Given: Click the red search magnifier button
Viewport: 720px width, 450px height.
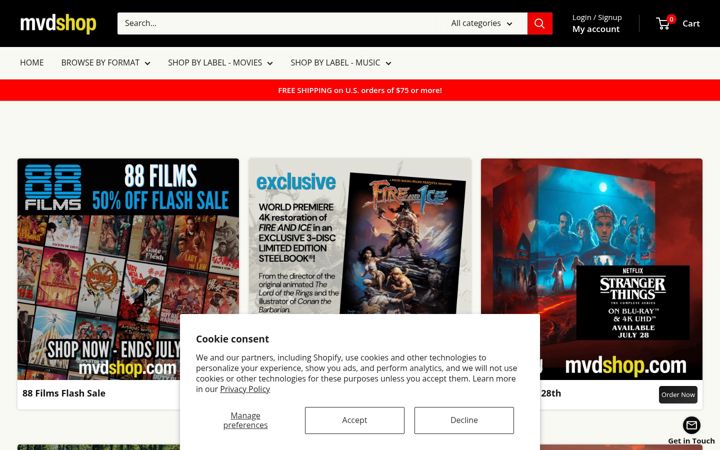Looking at the screenshot, I should (540, 23).
